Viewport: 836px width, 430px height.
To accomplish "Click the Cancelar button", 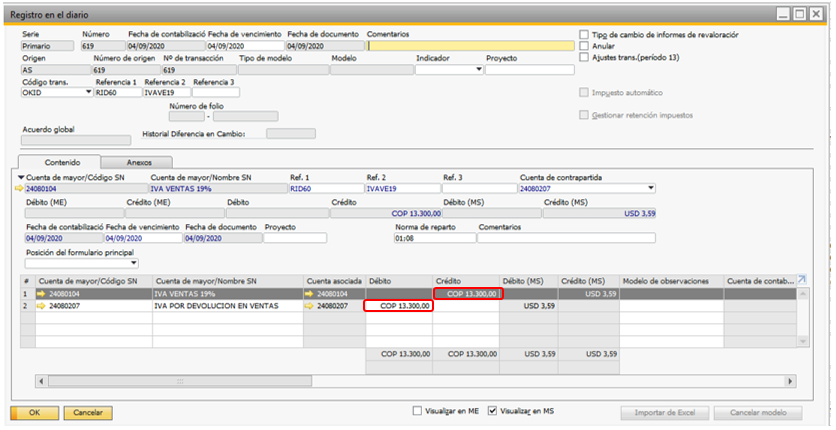I will (88, 412).
